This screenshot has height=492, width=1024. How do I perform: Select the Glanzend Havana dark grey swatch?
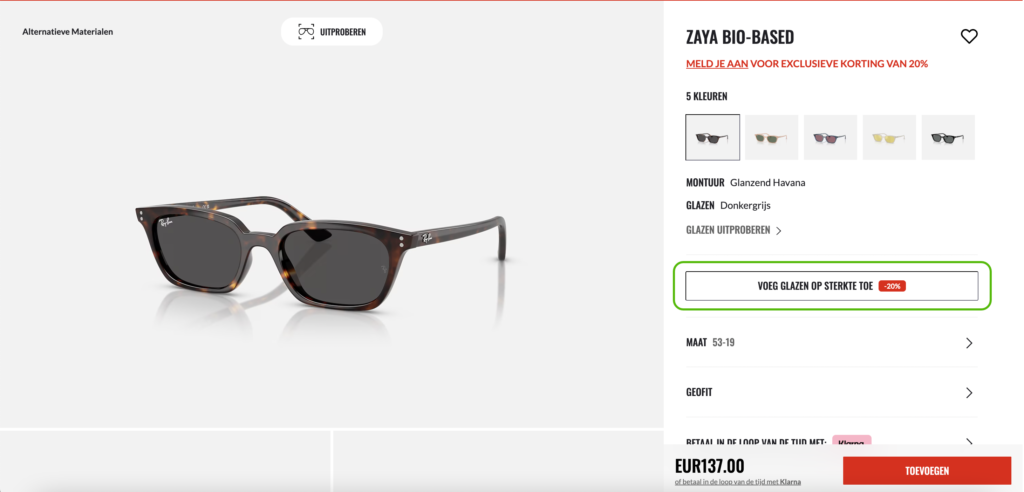[x=712, y=137]
